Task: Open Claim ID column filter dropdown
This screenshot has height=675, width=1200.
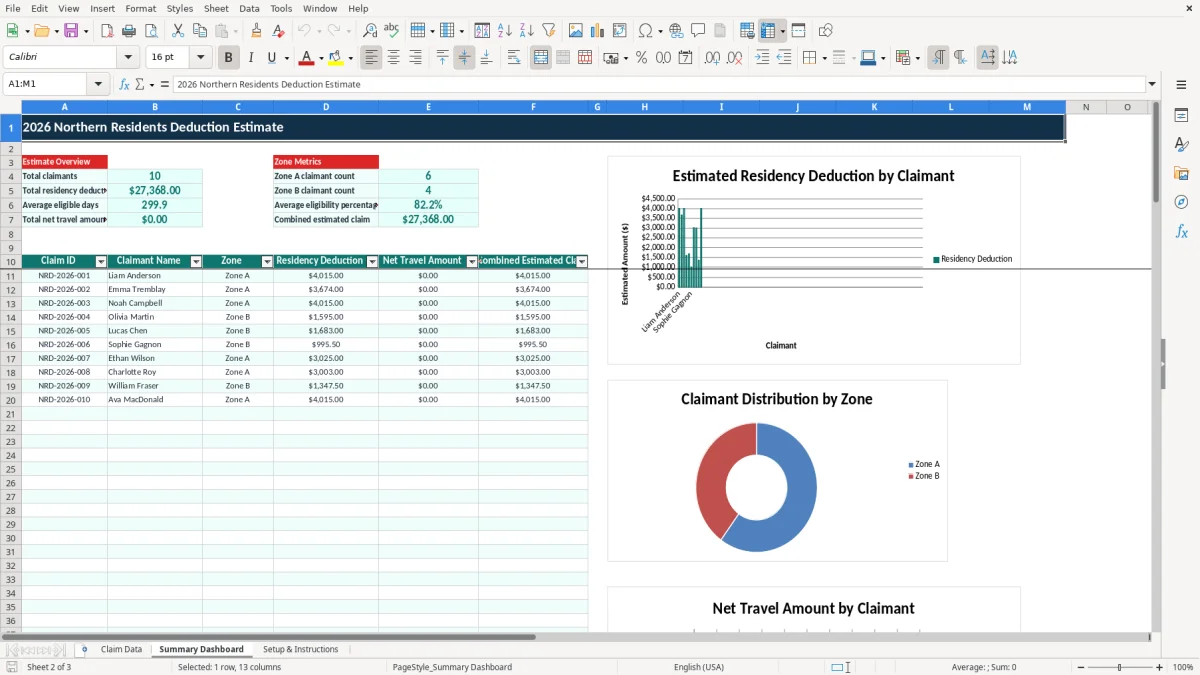Action: point(100,261)
